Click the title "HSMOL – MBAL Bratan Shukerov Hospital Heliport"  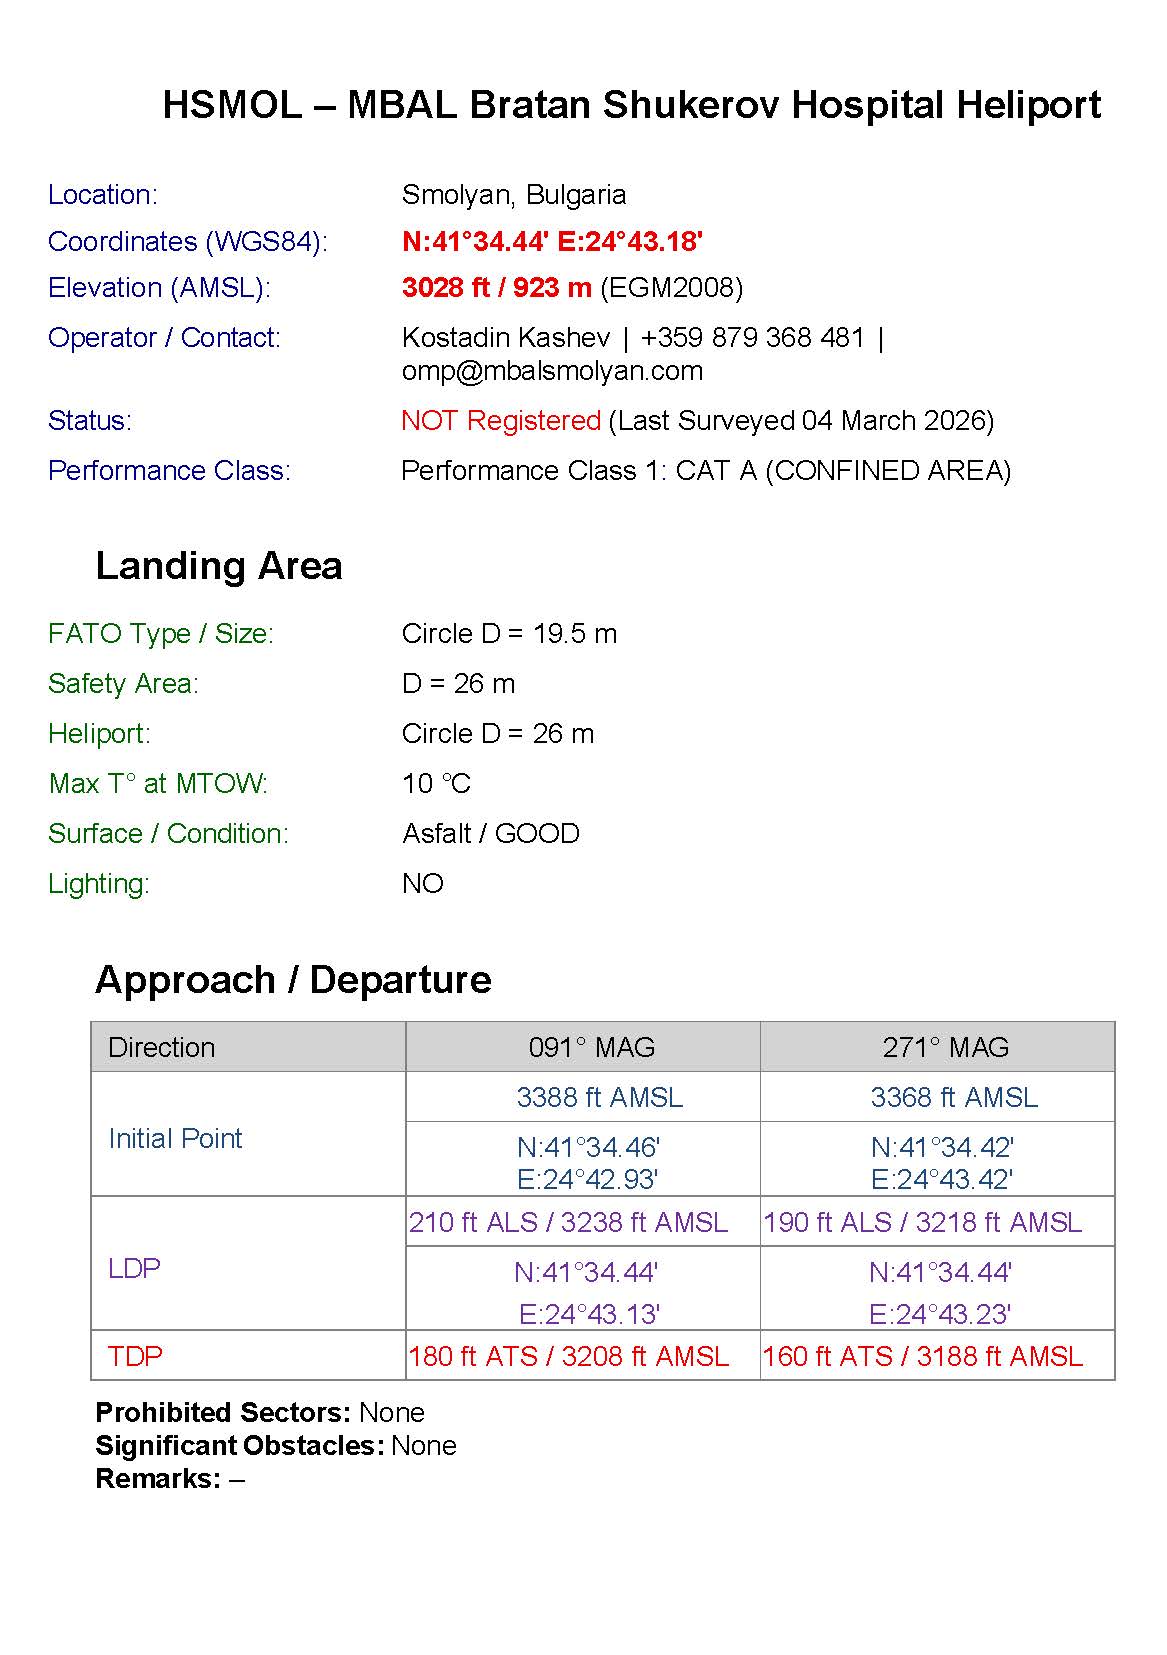pyautogui.click(x=632, y=105)
